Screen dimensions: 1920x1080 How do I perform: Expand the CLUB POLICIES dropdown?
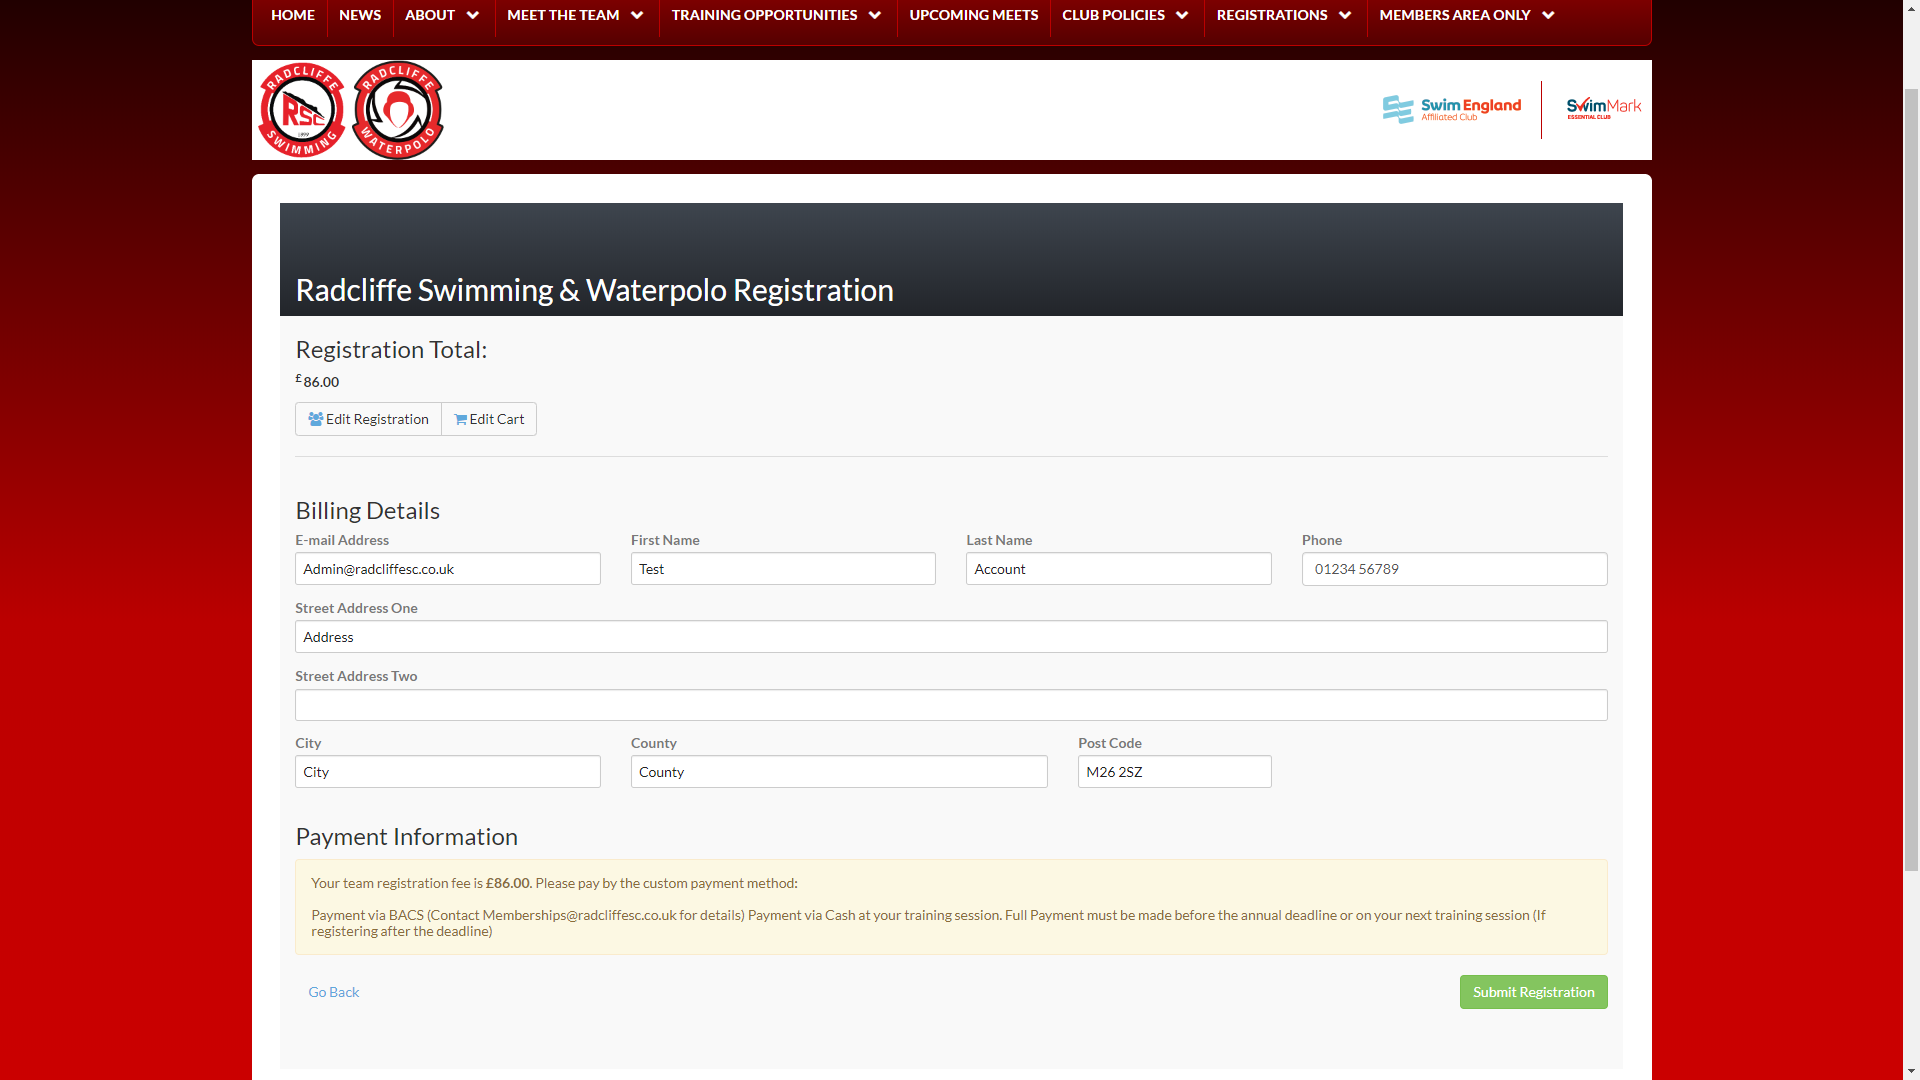[1125, 15]
